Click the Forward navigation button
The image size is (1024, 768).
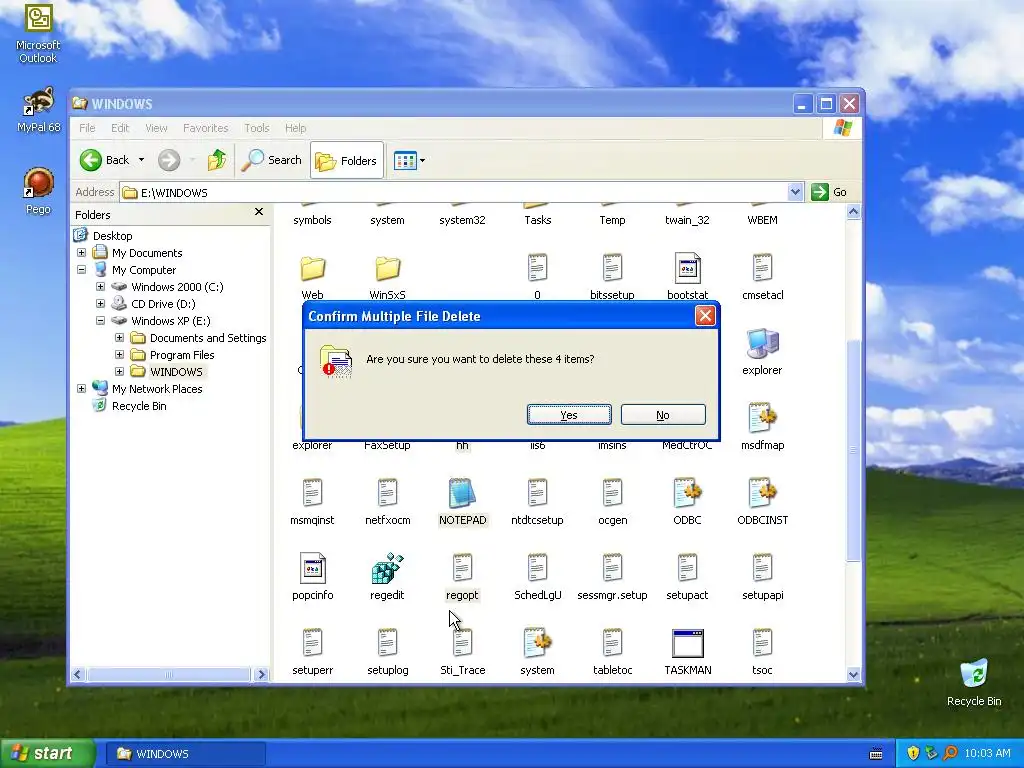pos(169,160)
